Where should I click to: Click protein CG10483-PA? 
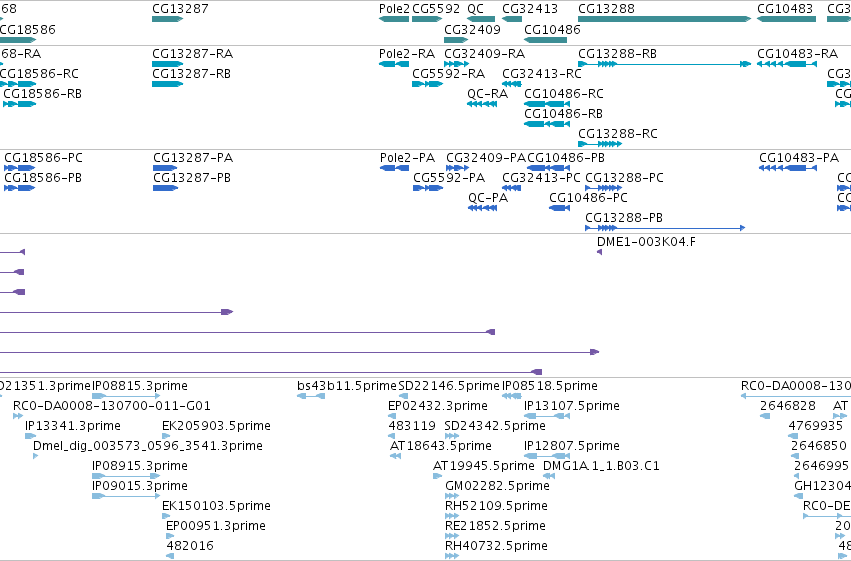click(x=788, y=168)
